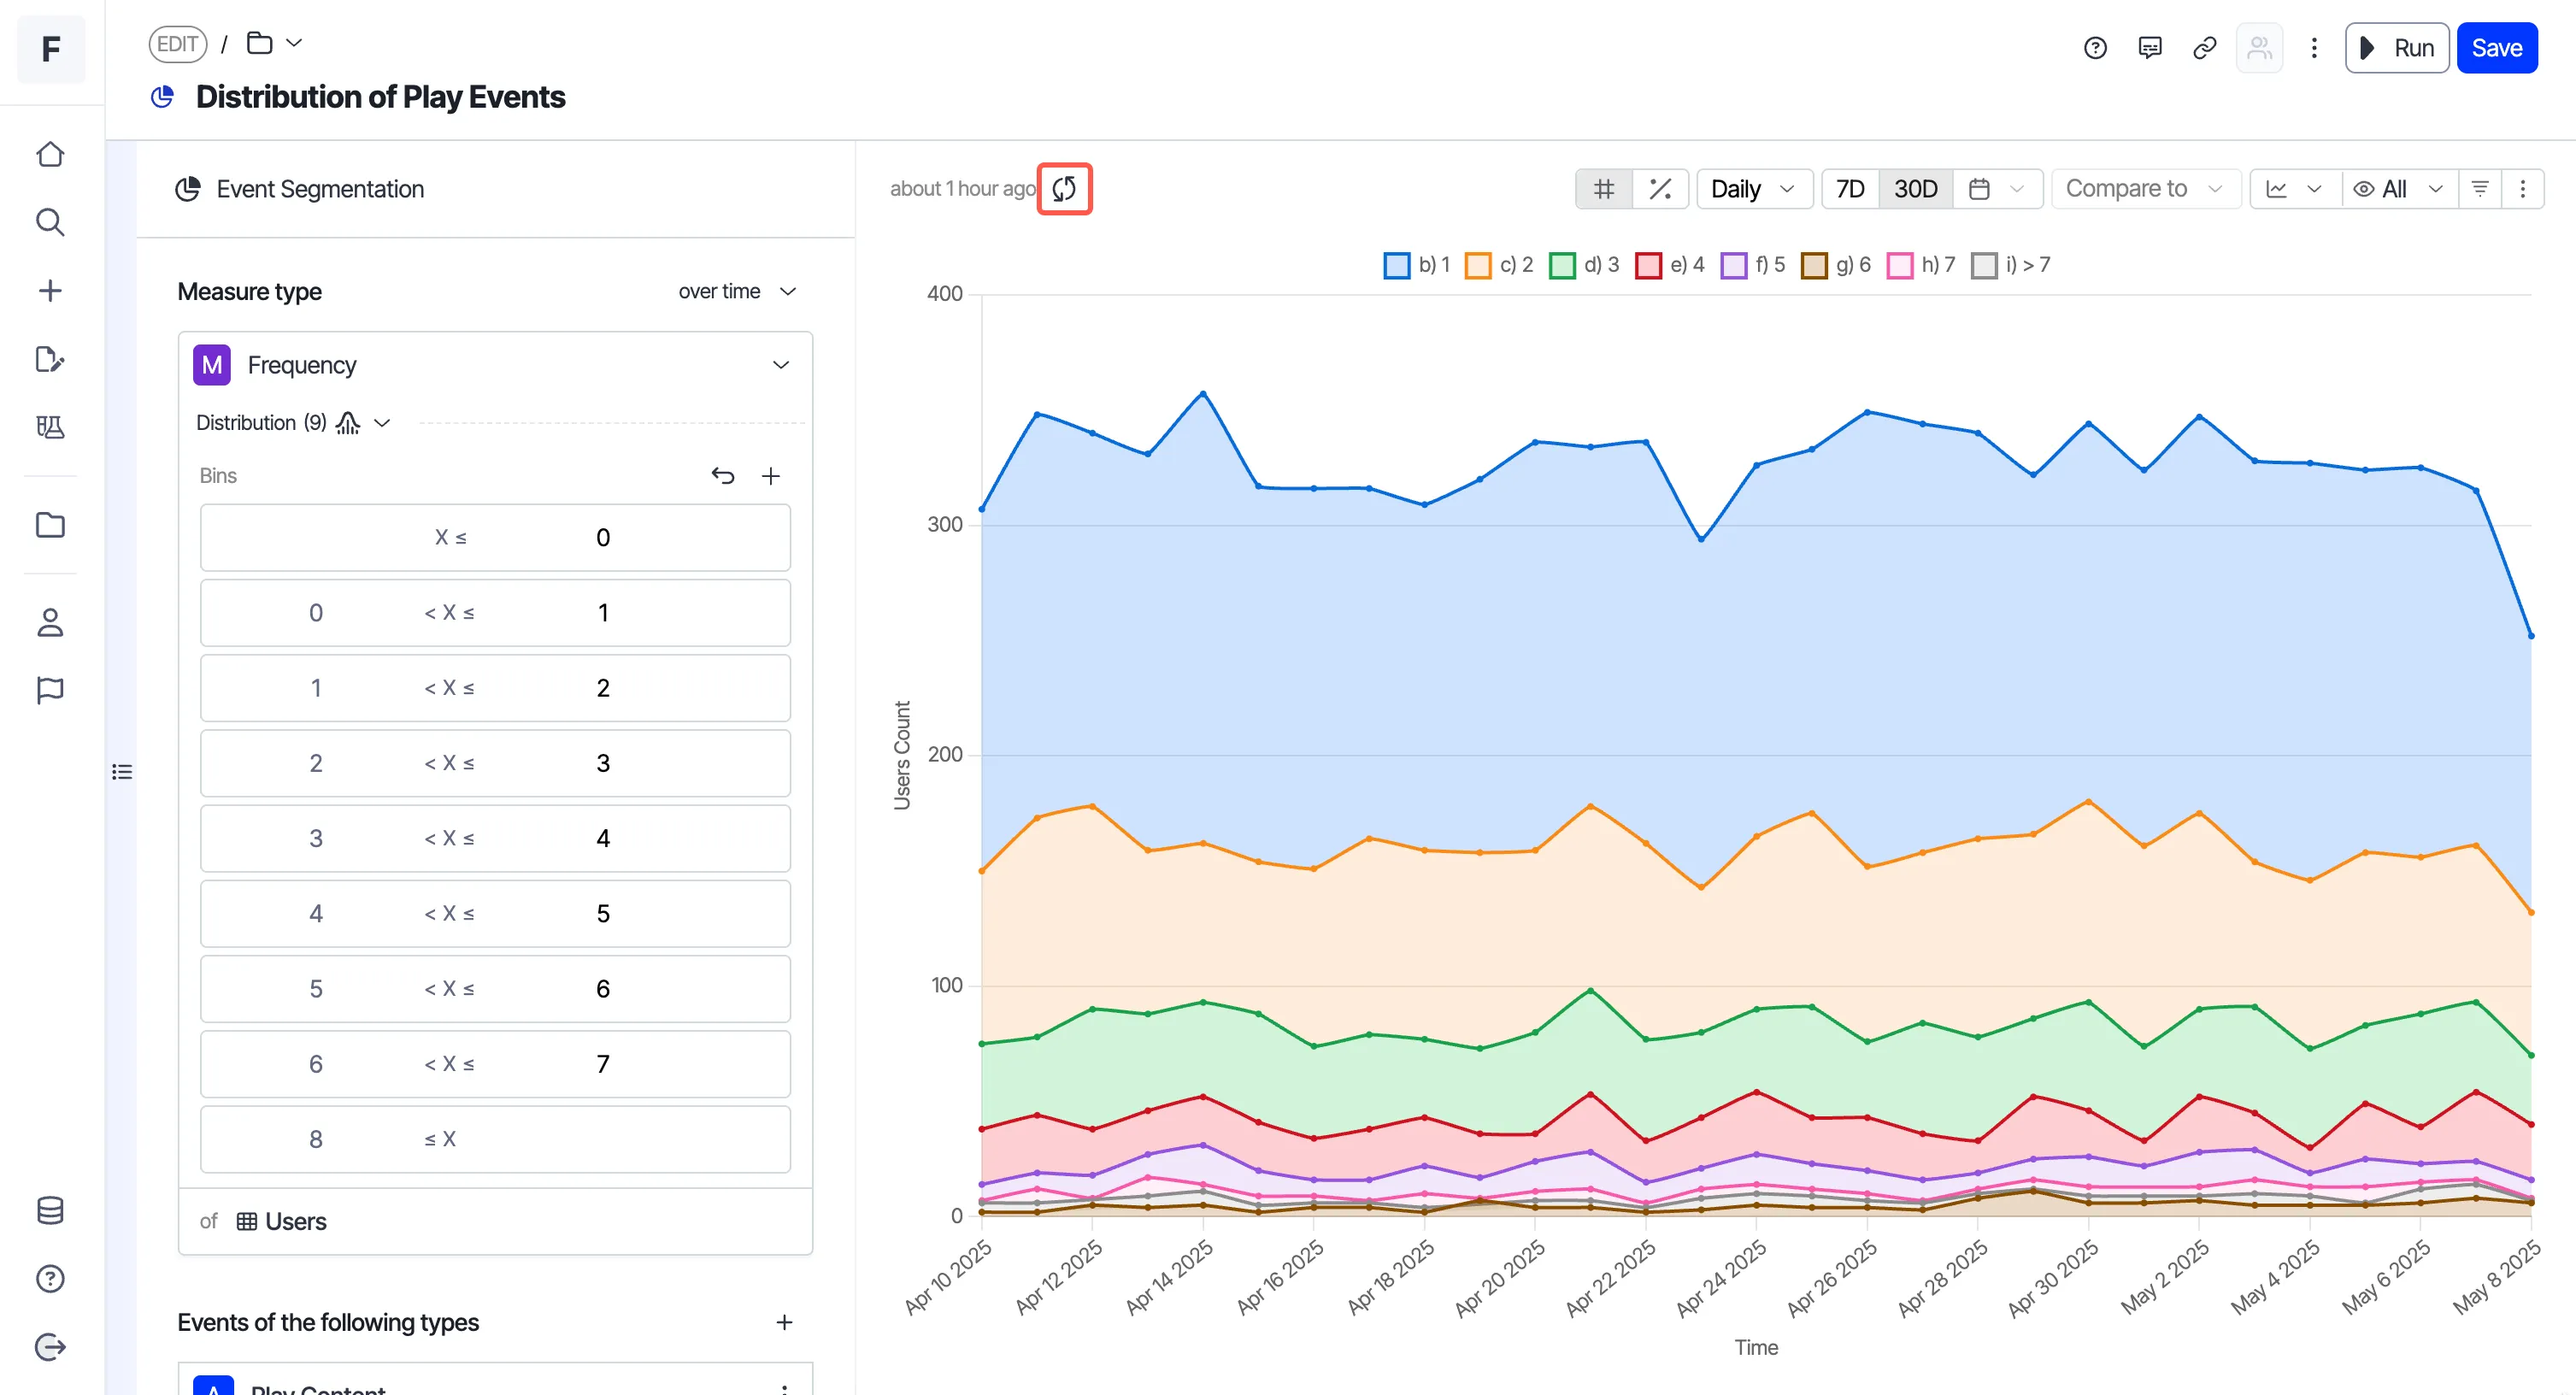2576x1395 pixels.
Task: Open the chart toolbar three-dot menu
Action: coord(2522,189)
